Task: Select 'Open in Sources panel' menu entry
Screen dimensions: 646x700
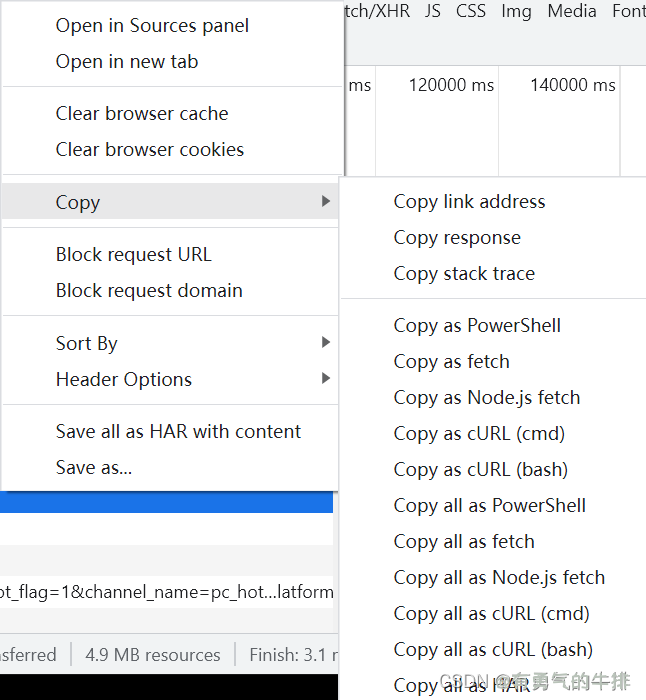Action: (152, 26)
